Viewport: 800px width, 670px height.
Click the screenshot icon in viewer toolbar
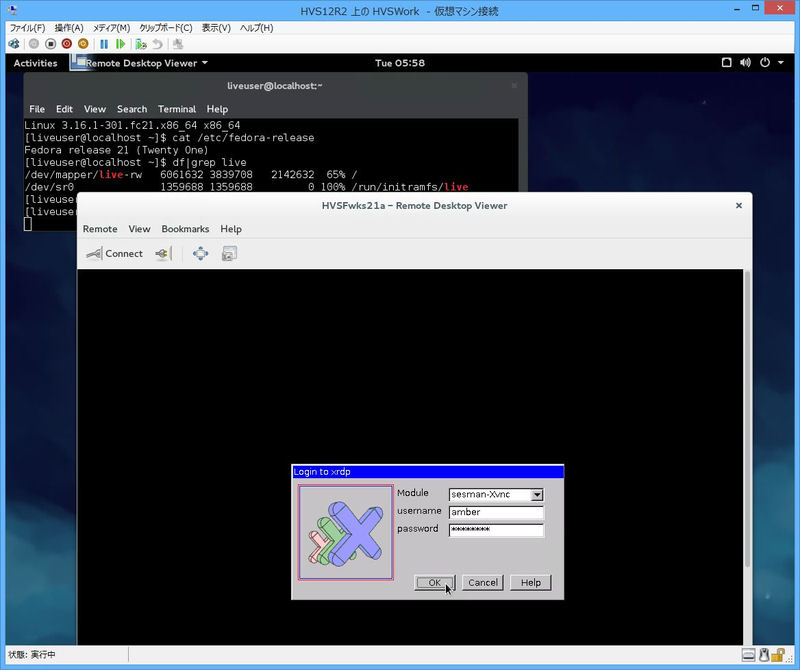coord(229,254)
